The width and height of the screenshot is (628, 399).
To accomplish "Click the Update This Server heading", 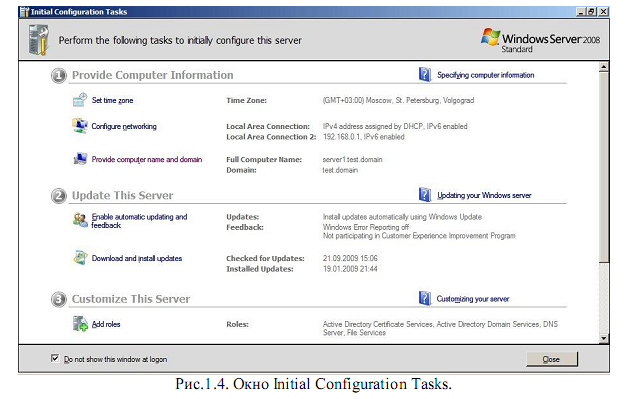I will tap(123, 195).
